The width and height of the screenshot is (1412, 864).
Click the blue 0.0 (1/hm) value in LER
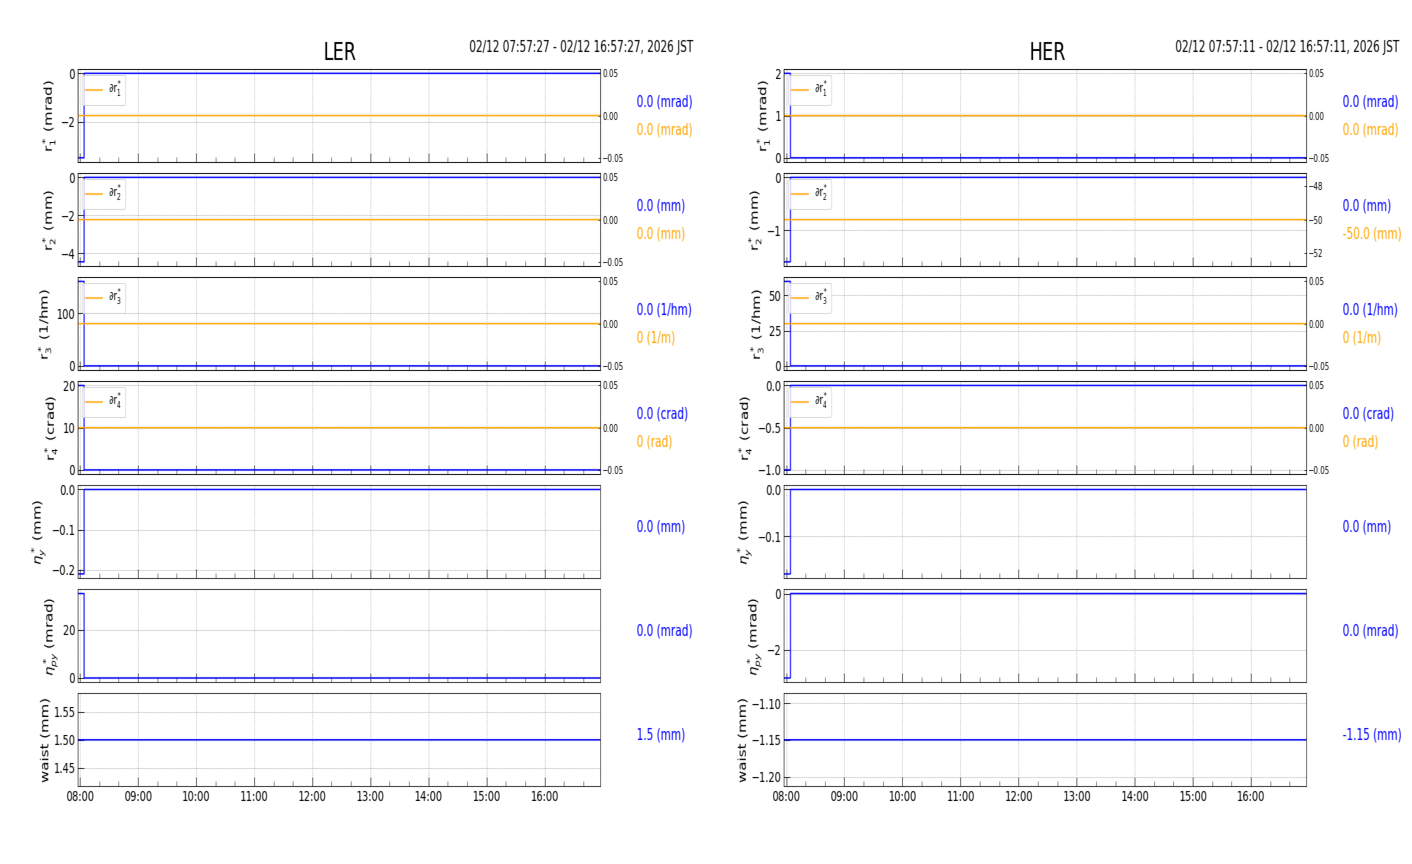click(664, 310)
